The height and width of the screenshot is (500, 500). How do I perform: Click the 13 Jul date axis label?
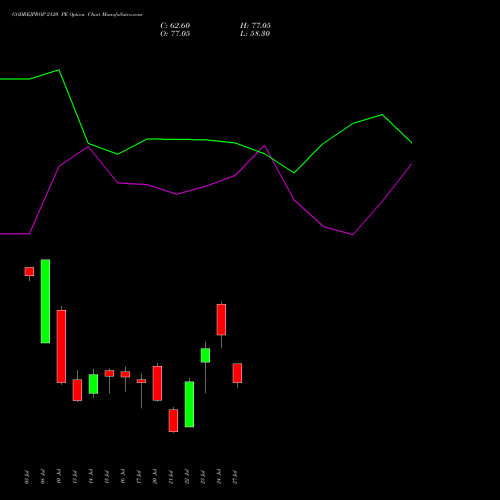(75, 477)
